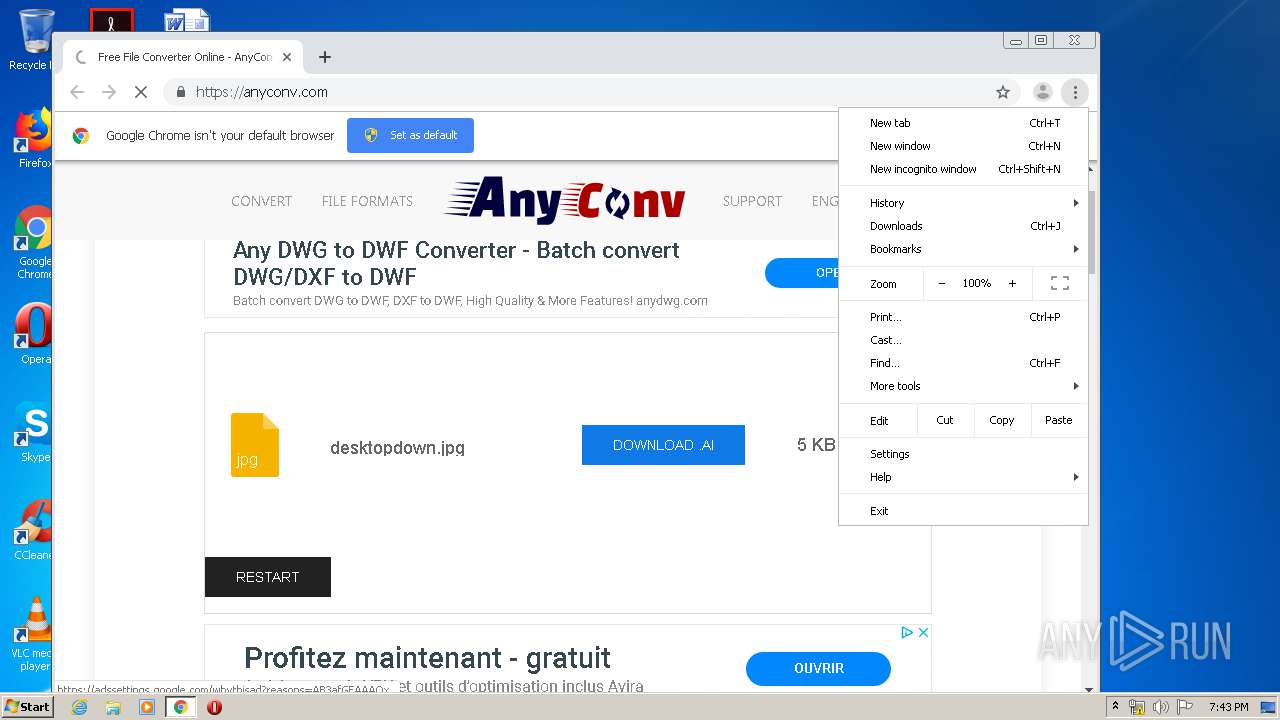Click the taskbar clock
The image size is (1280, 720).
pos(1228,707)
